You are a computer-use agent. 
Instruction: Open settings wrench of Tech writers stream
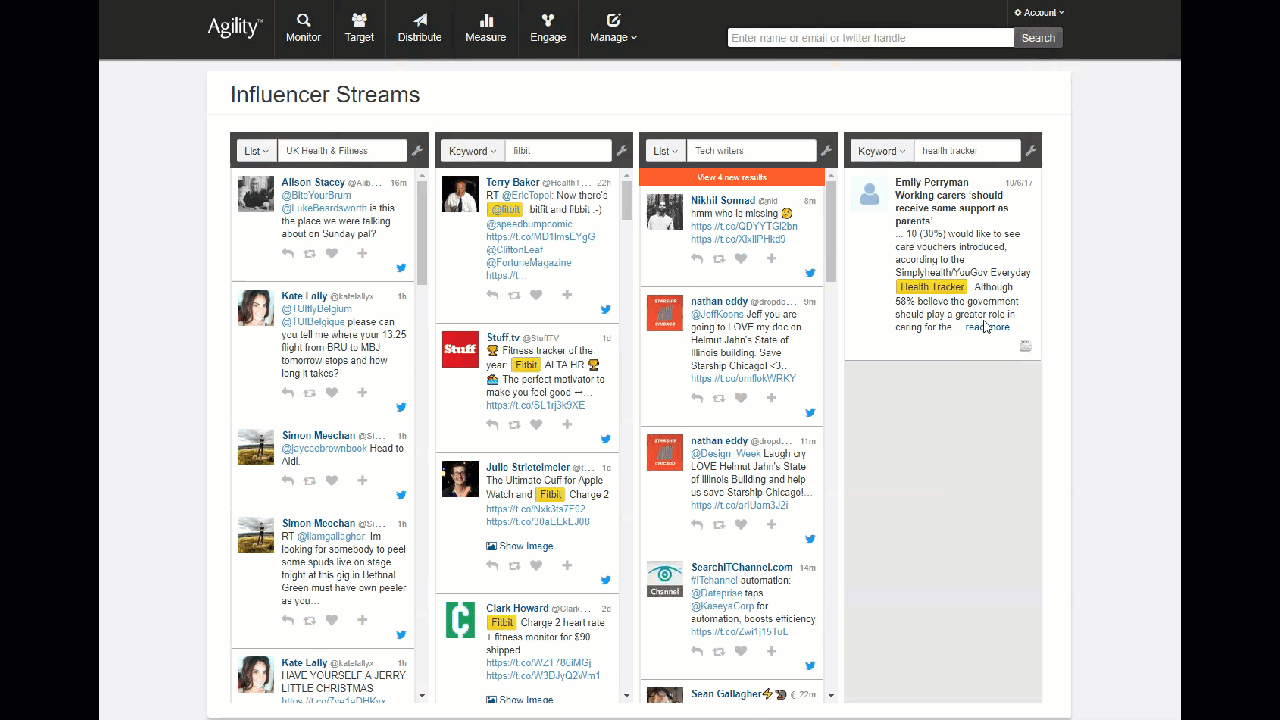[827, 151]
